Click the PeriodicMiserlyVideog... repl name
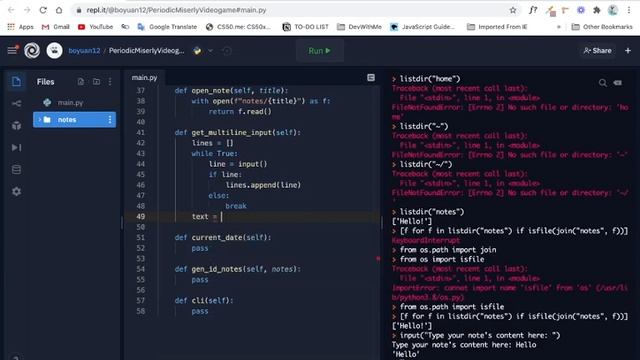 point(147,51)
